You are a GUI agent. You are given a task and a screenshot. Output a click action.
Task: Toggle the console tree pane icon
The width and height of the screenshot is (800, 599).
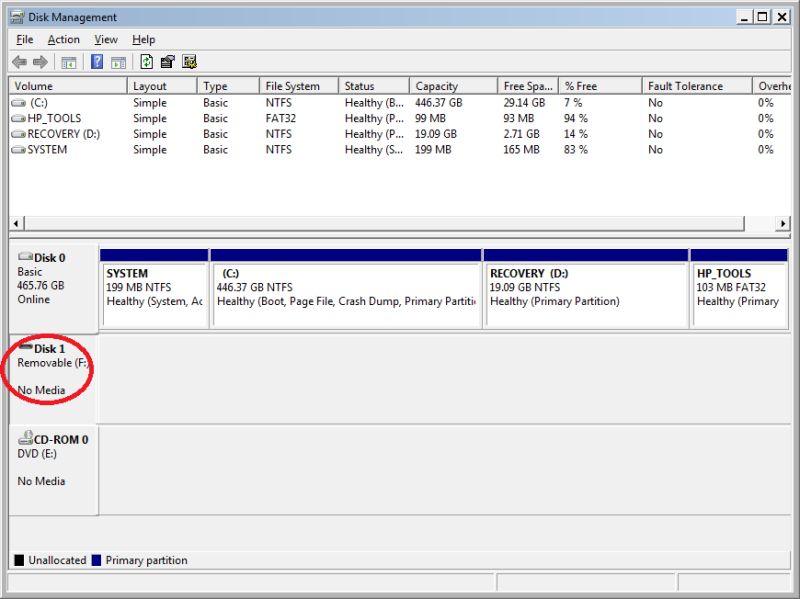pos(70,61)
